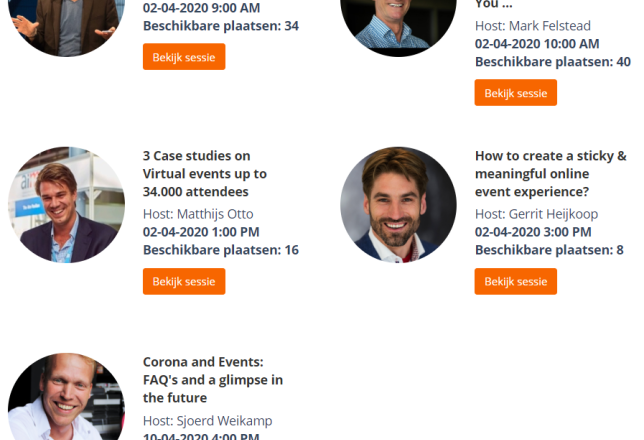Click Sjoerd Weikamp's circular profile photo

coord(67,397)
